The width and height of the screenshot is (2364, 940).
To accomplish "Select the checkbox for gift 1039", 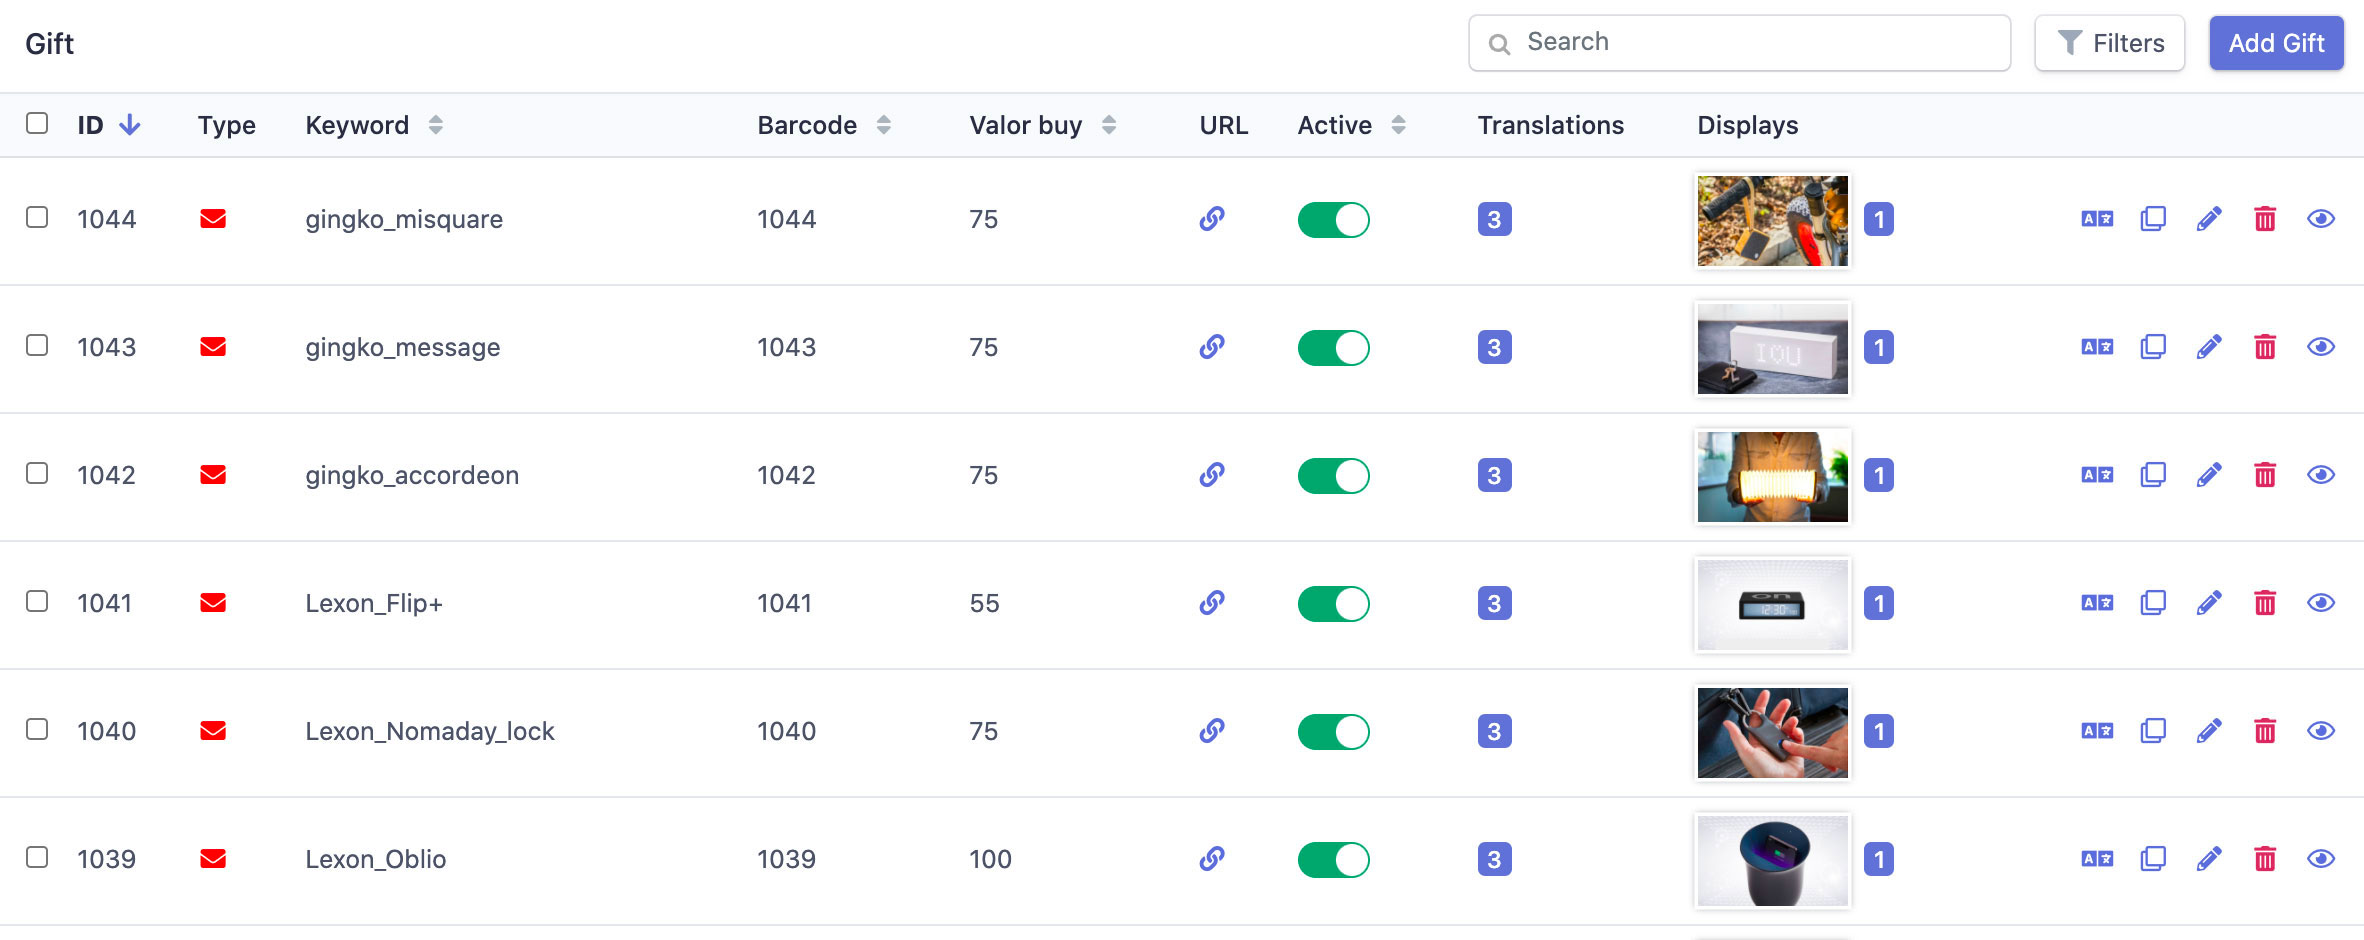I will coord(37,857).
